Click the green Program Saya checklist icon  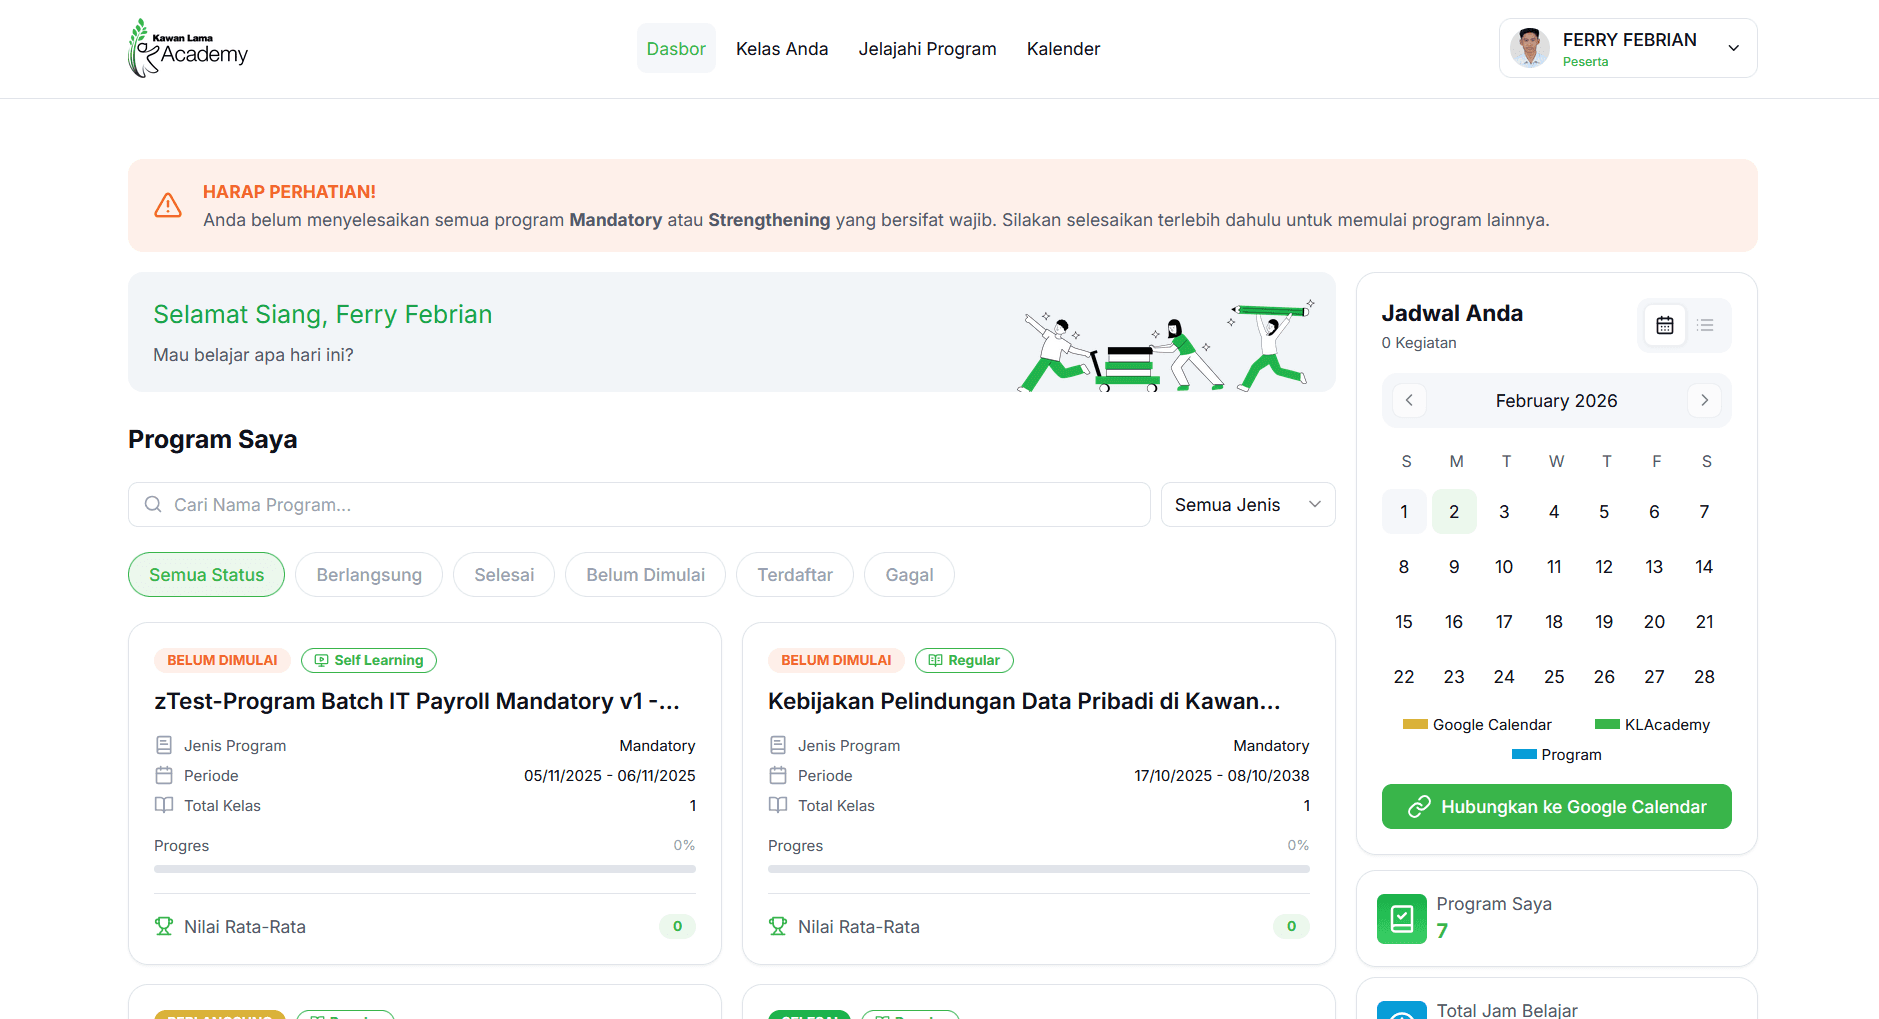[x=1402, y=919]
